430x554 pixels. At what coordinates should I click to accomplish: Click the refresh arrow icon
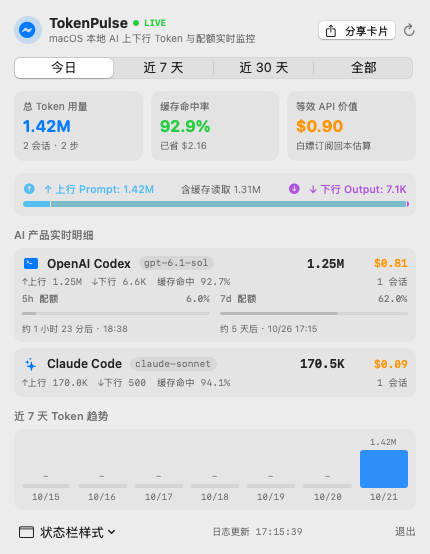[x=409, y=31]
